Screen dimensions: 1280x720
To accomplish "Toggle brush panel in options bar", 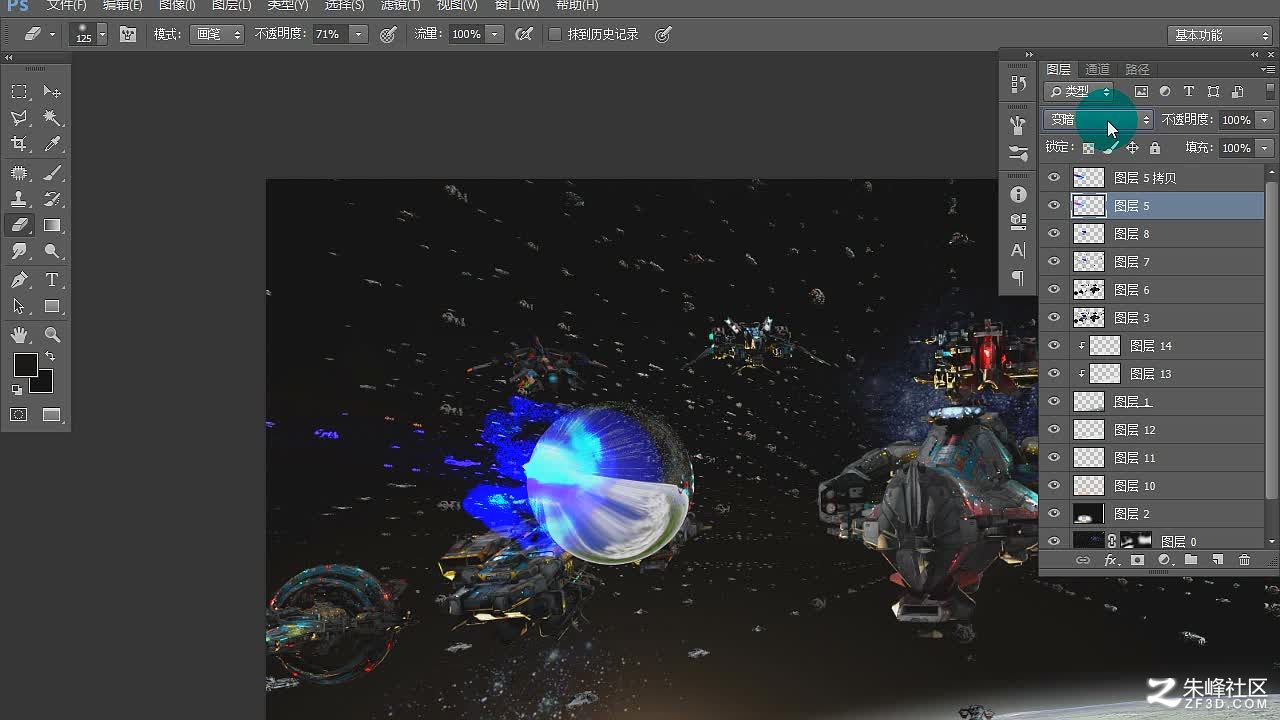I will click(x=128, y=34).
